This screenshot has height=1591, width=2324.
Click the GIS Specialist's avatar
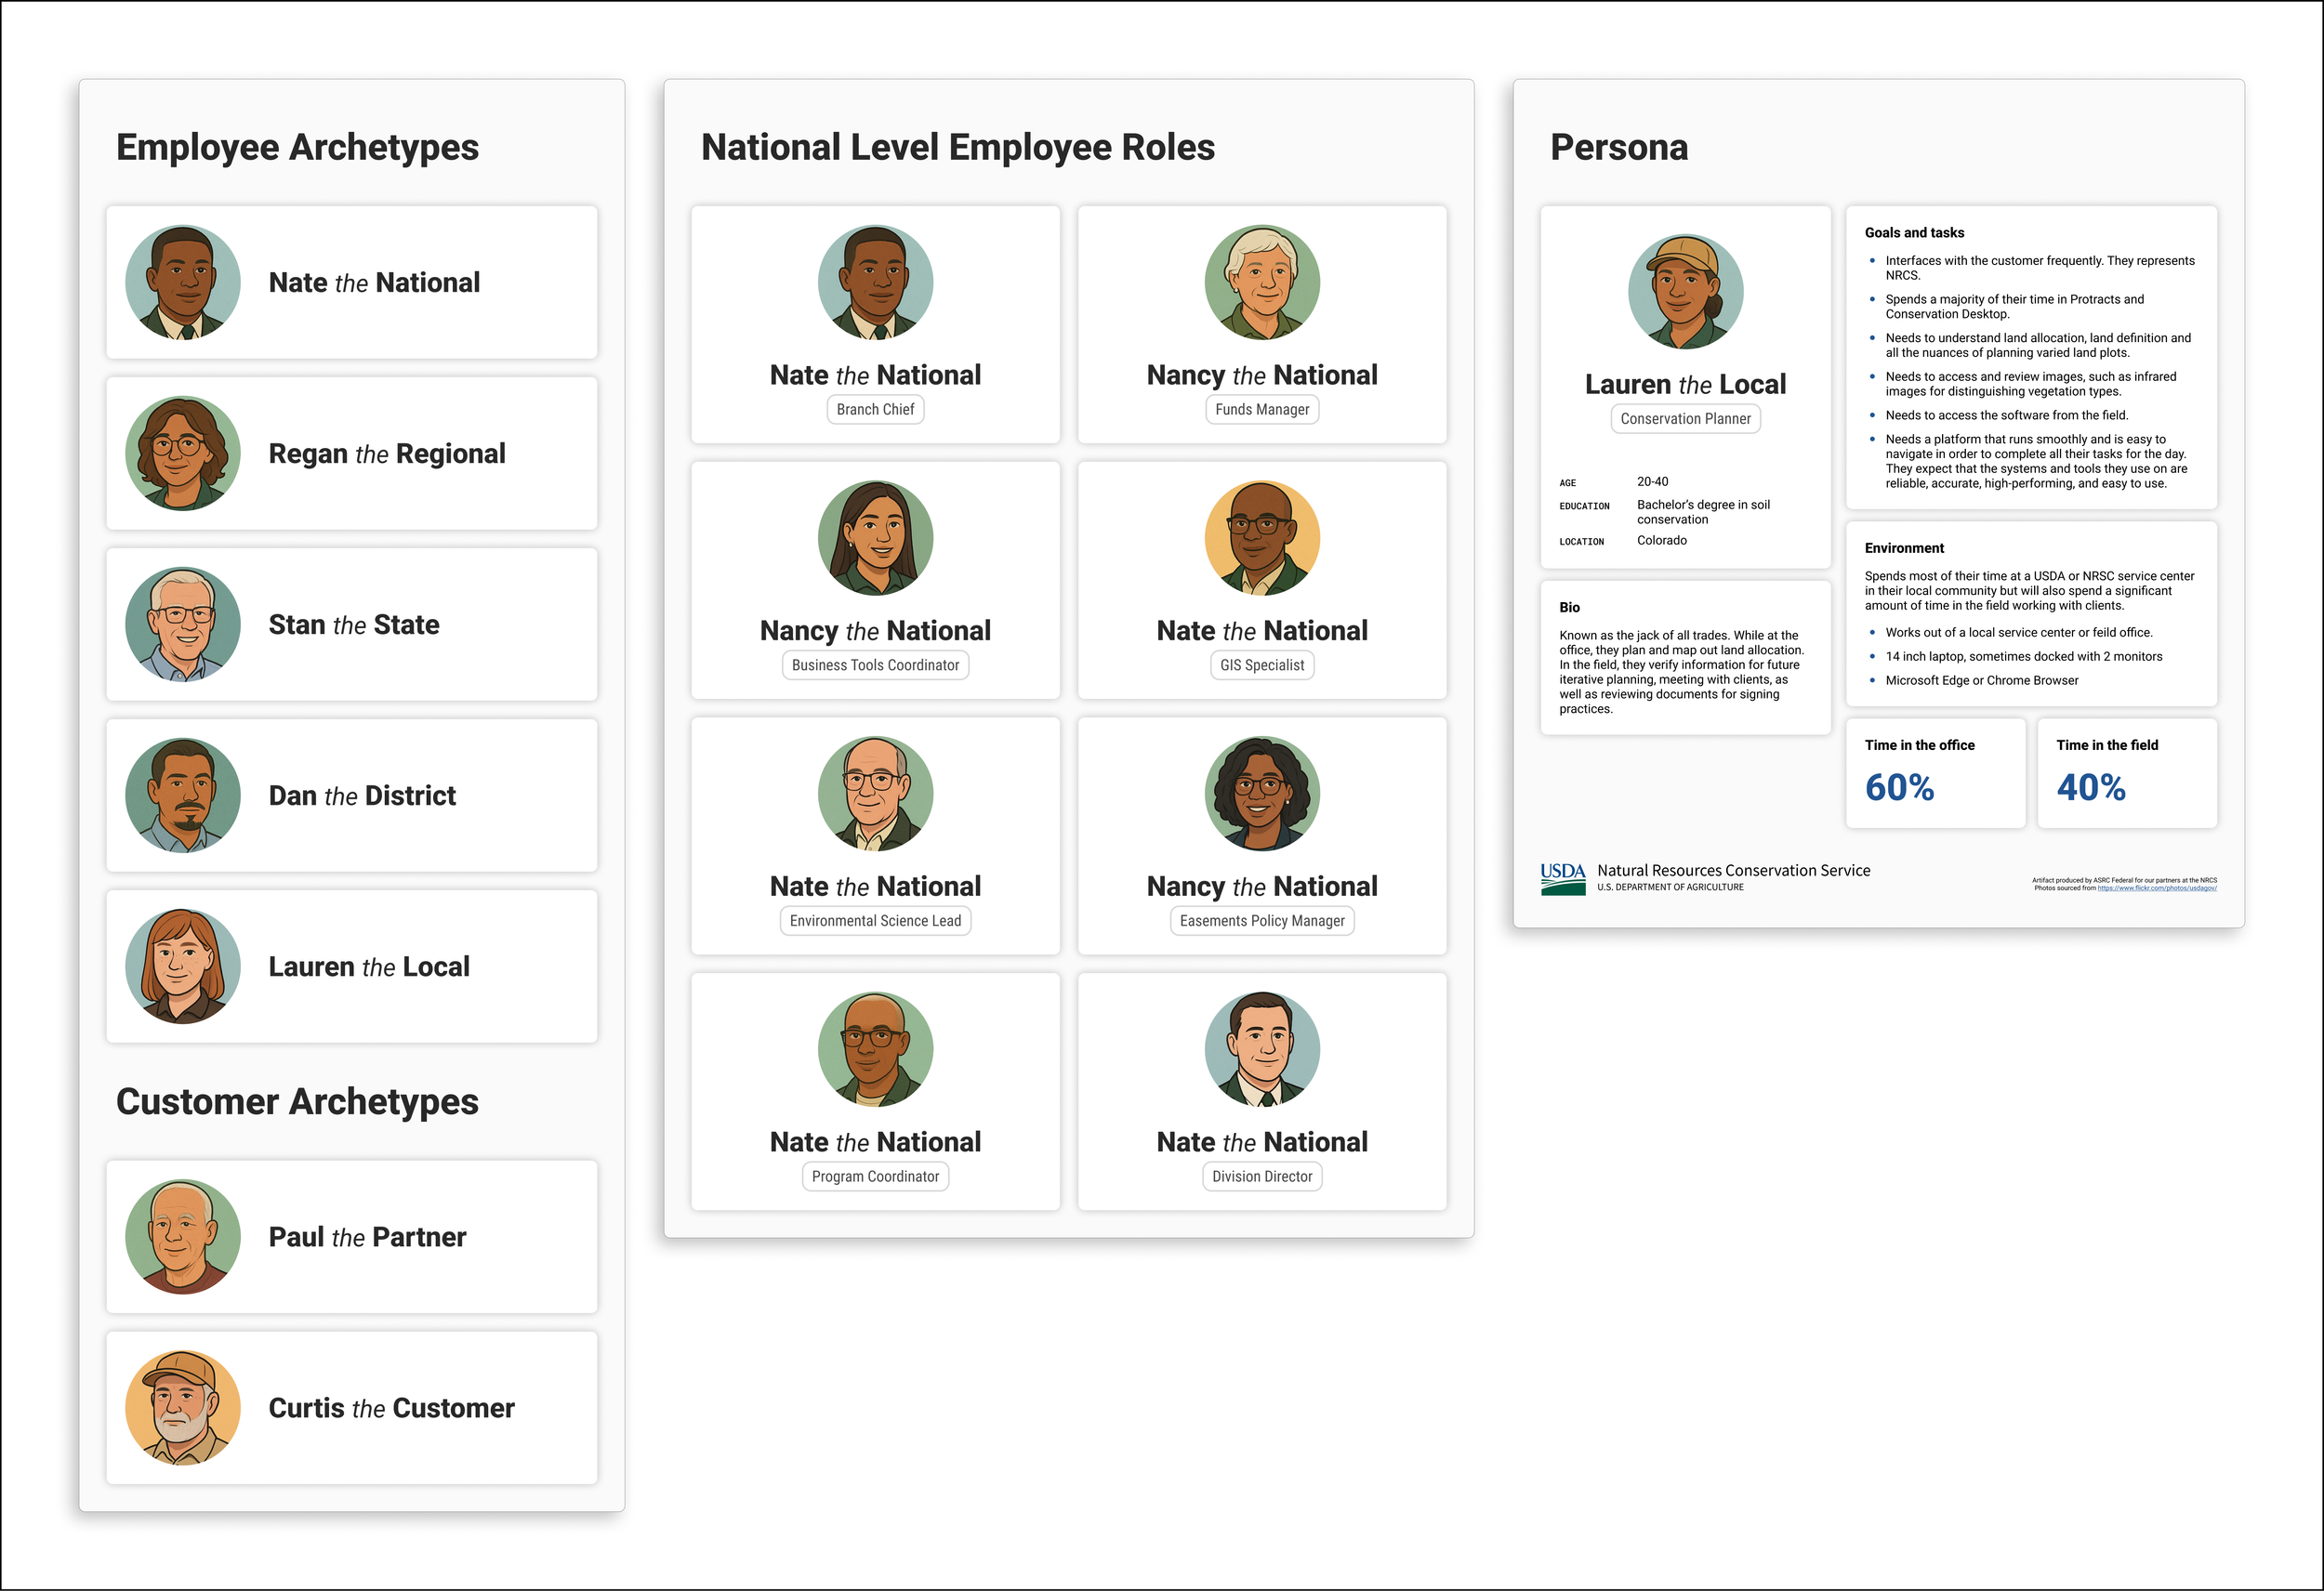tap(1262, 538)
